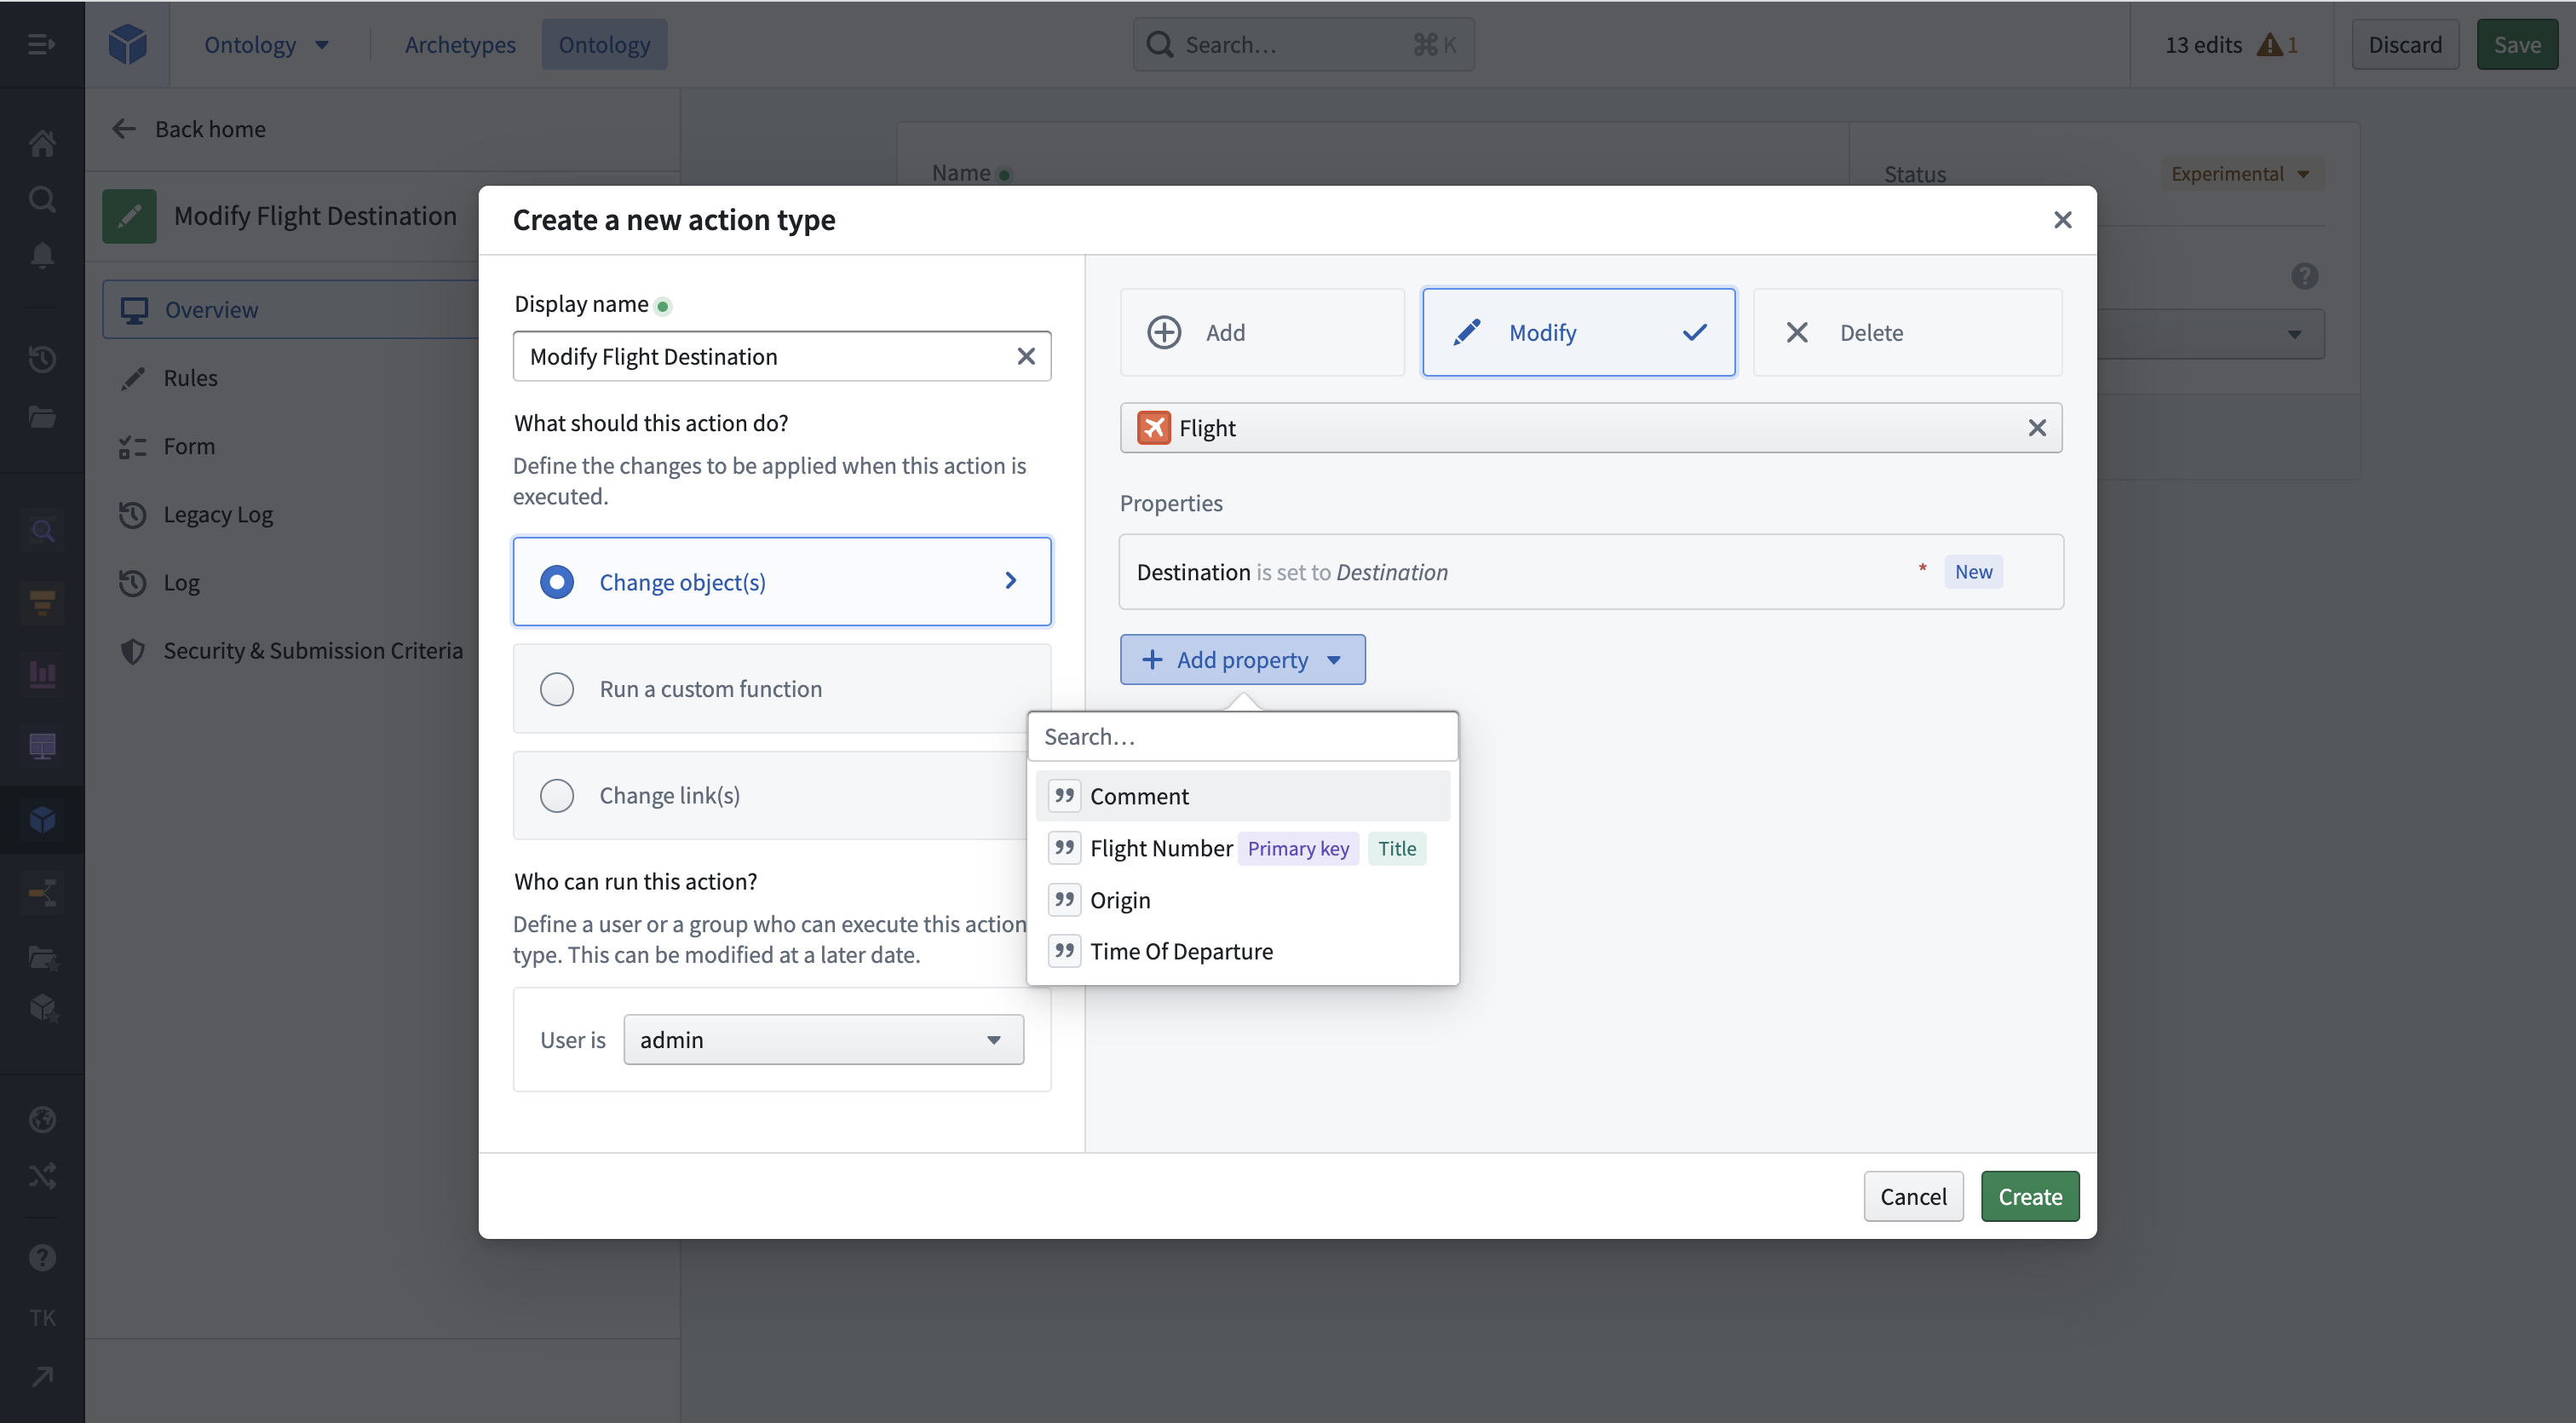Click the warning triangle next to 13 edits
Viewport: 2576px width, 1423px height.
[2269, 45]
